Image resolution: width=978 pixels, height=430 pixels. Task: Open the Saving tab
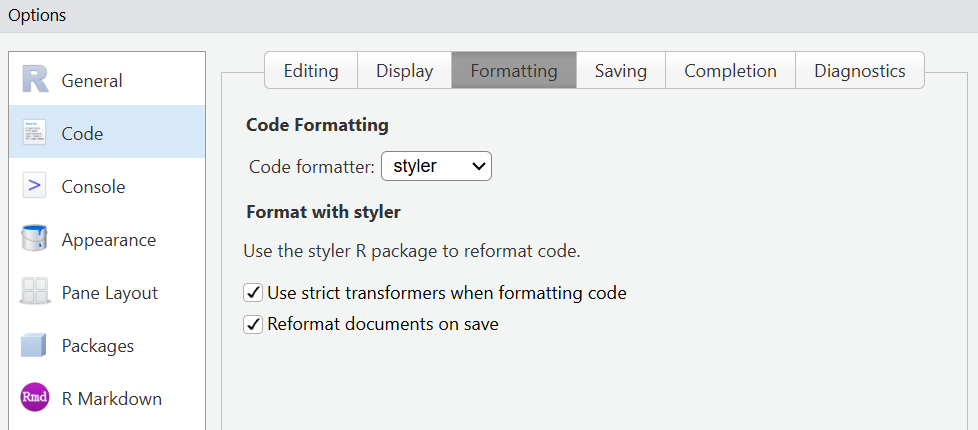(x=620, y=71)
